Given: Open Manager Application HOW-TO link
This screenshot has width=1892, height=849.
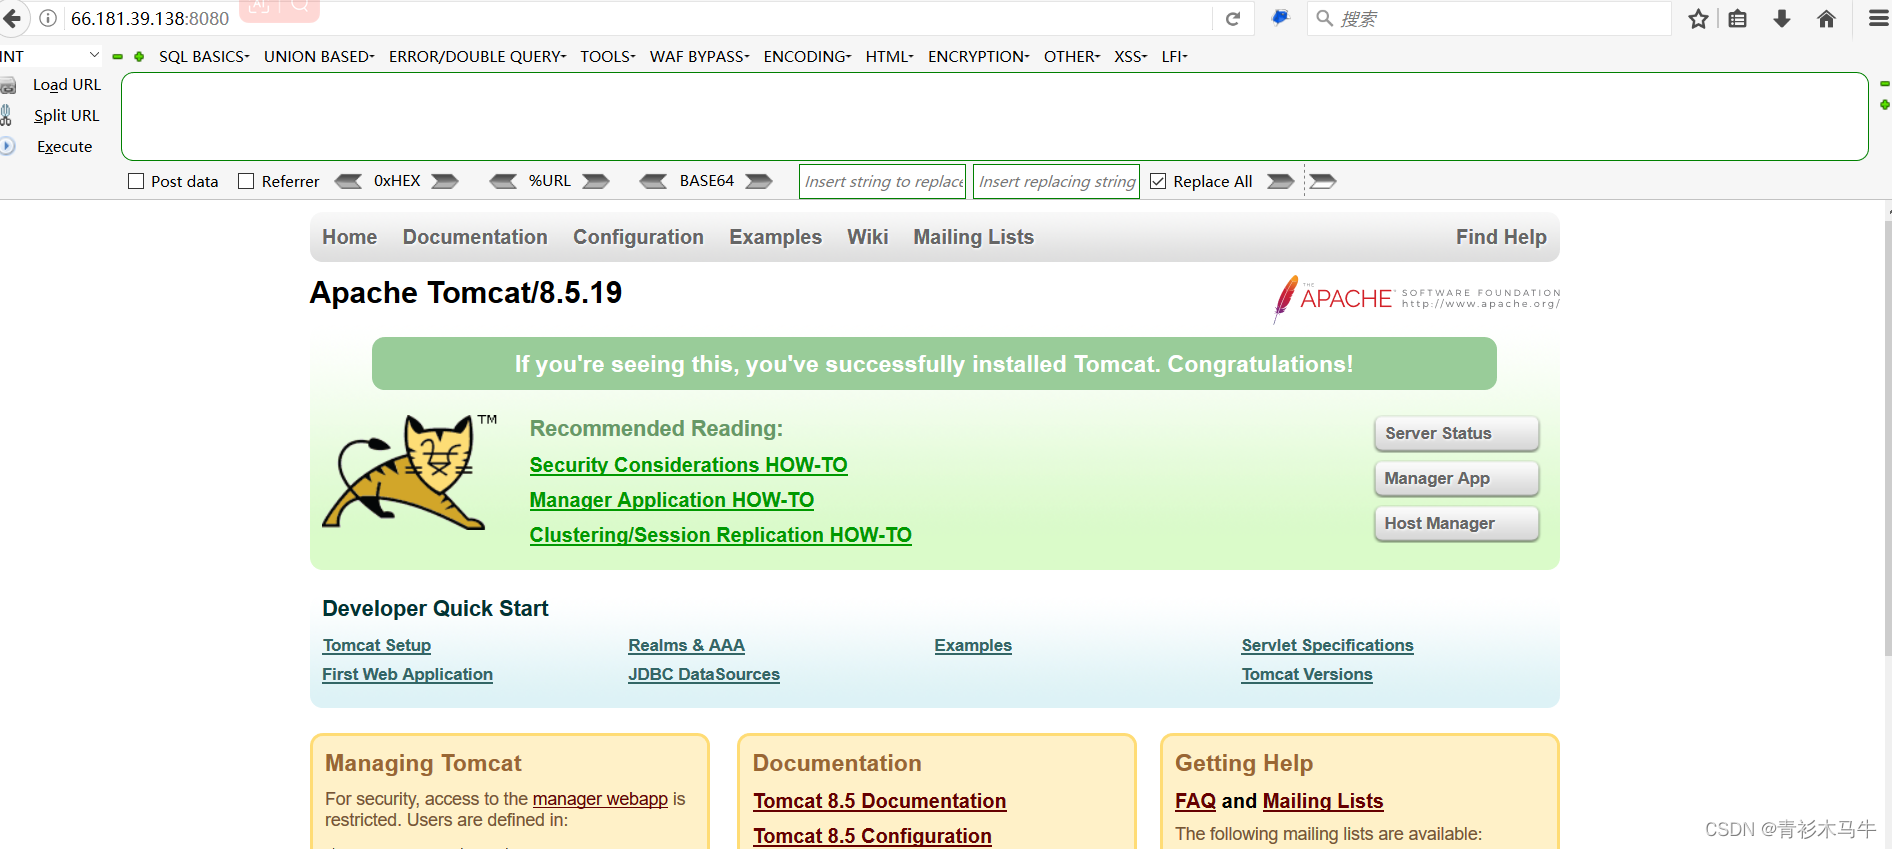Looking at the screenshot, I should (671, 500).
